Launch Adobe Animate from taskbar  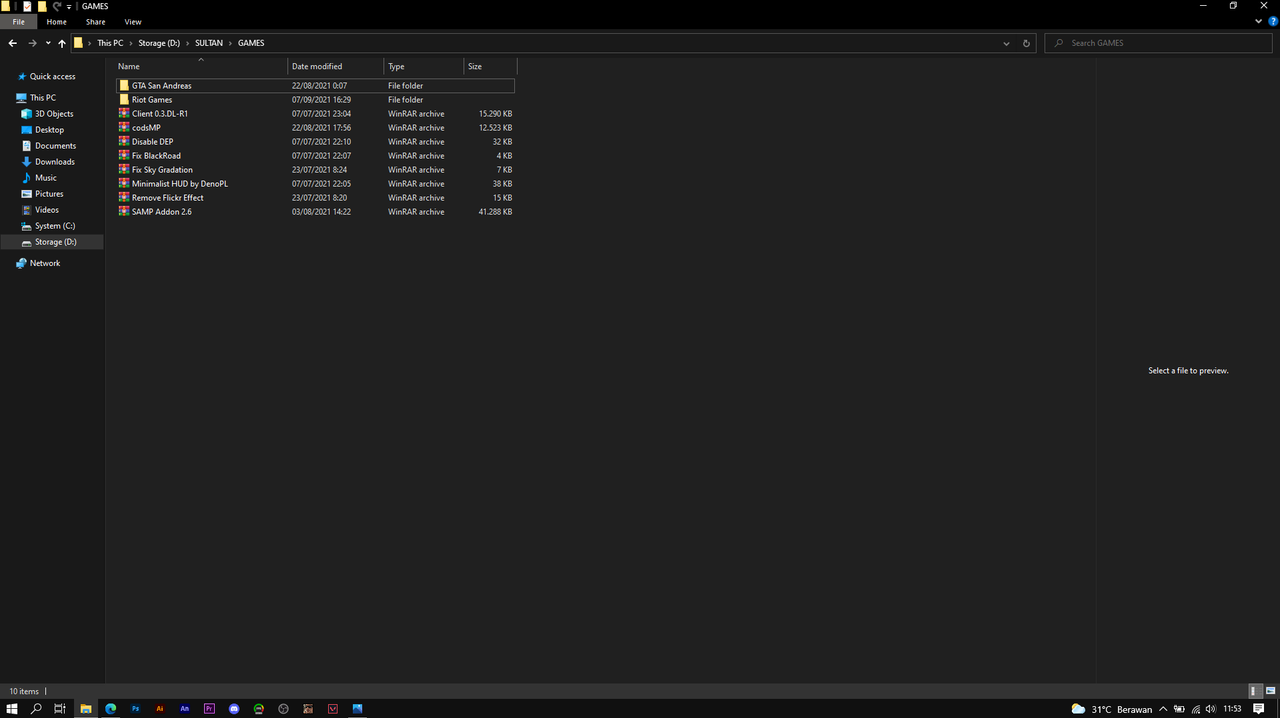click(x=185, y=709)
